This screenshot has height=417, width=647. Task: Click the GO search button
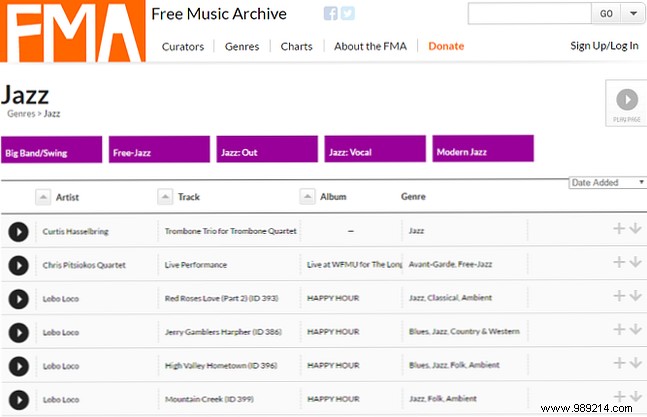click(606, 14)
